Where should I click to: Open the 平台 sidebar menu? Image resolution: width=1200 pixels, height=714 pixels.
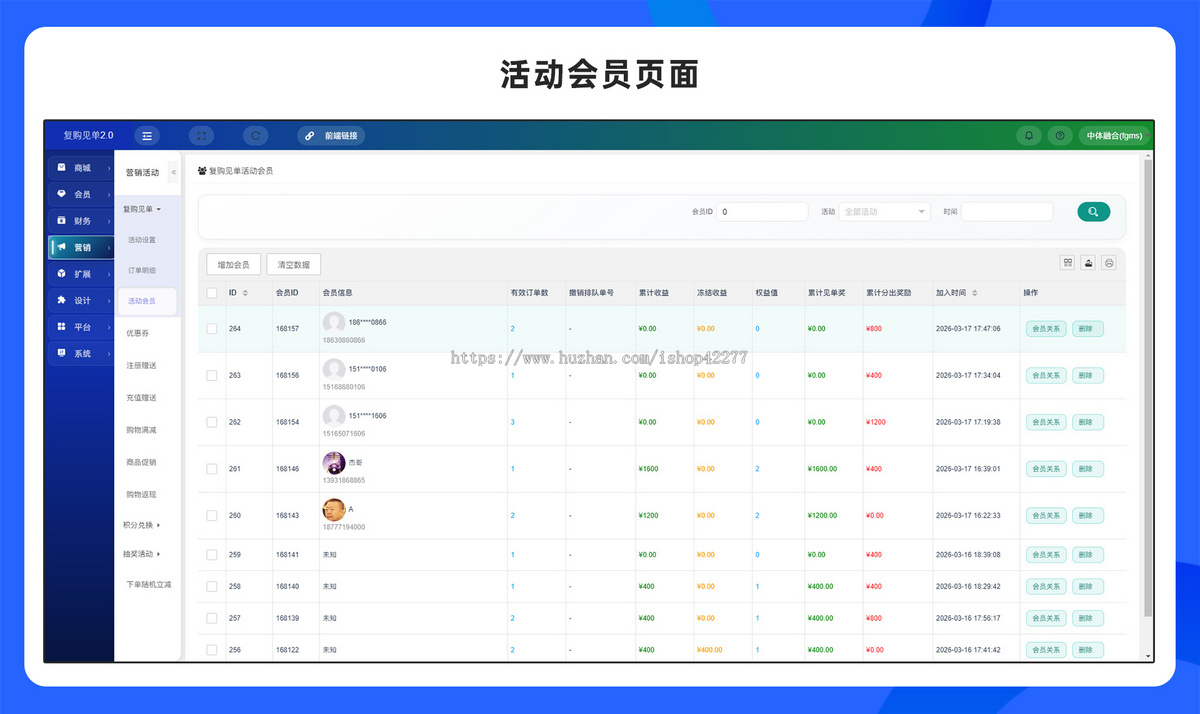click(81, 327)
